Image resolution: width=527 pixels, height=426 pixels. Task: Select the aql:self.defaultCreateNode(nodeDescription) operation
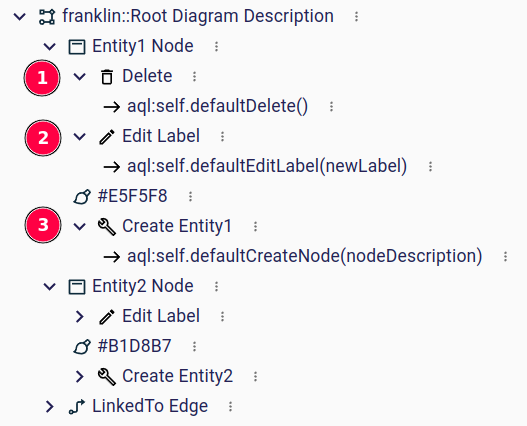coord(305,256)
